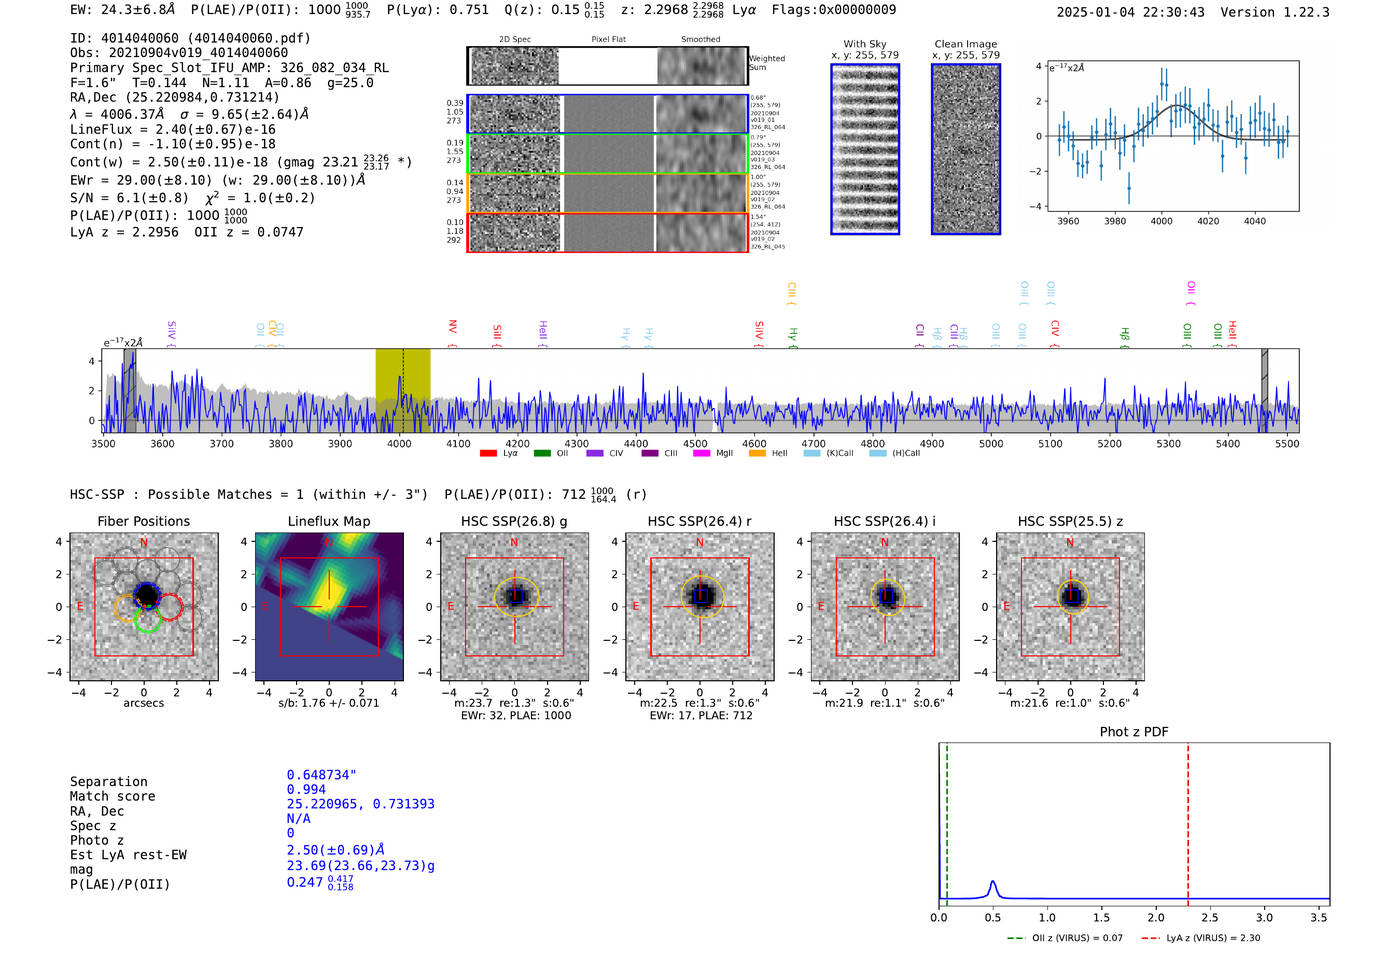
Task: Click the Gaussian emission line fit plot
Action: point(1173,135)
